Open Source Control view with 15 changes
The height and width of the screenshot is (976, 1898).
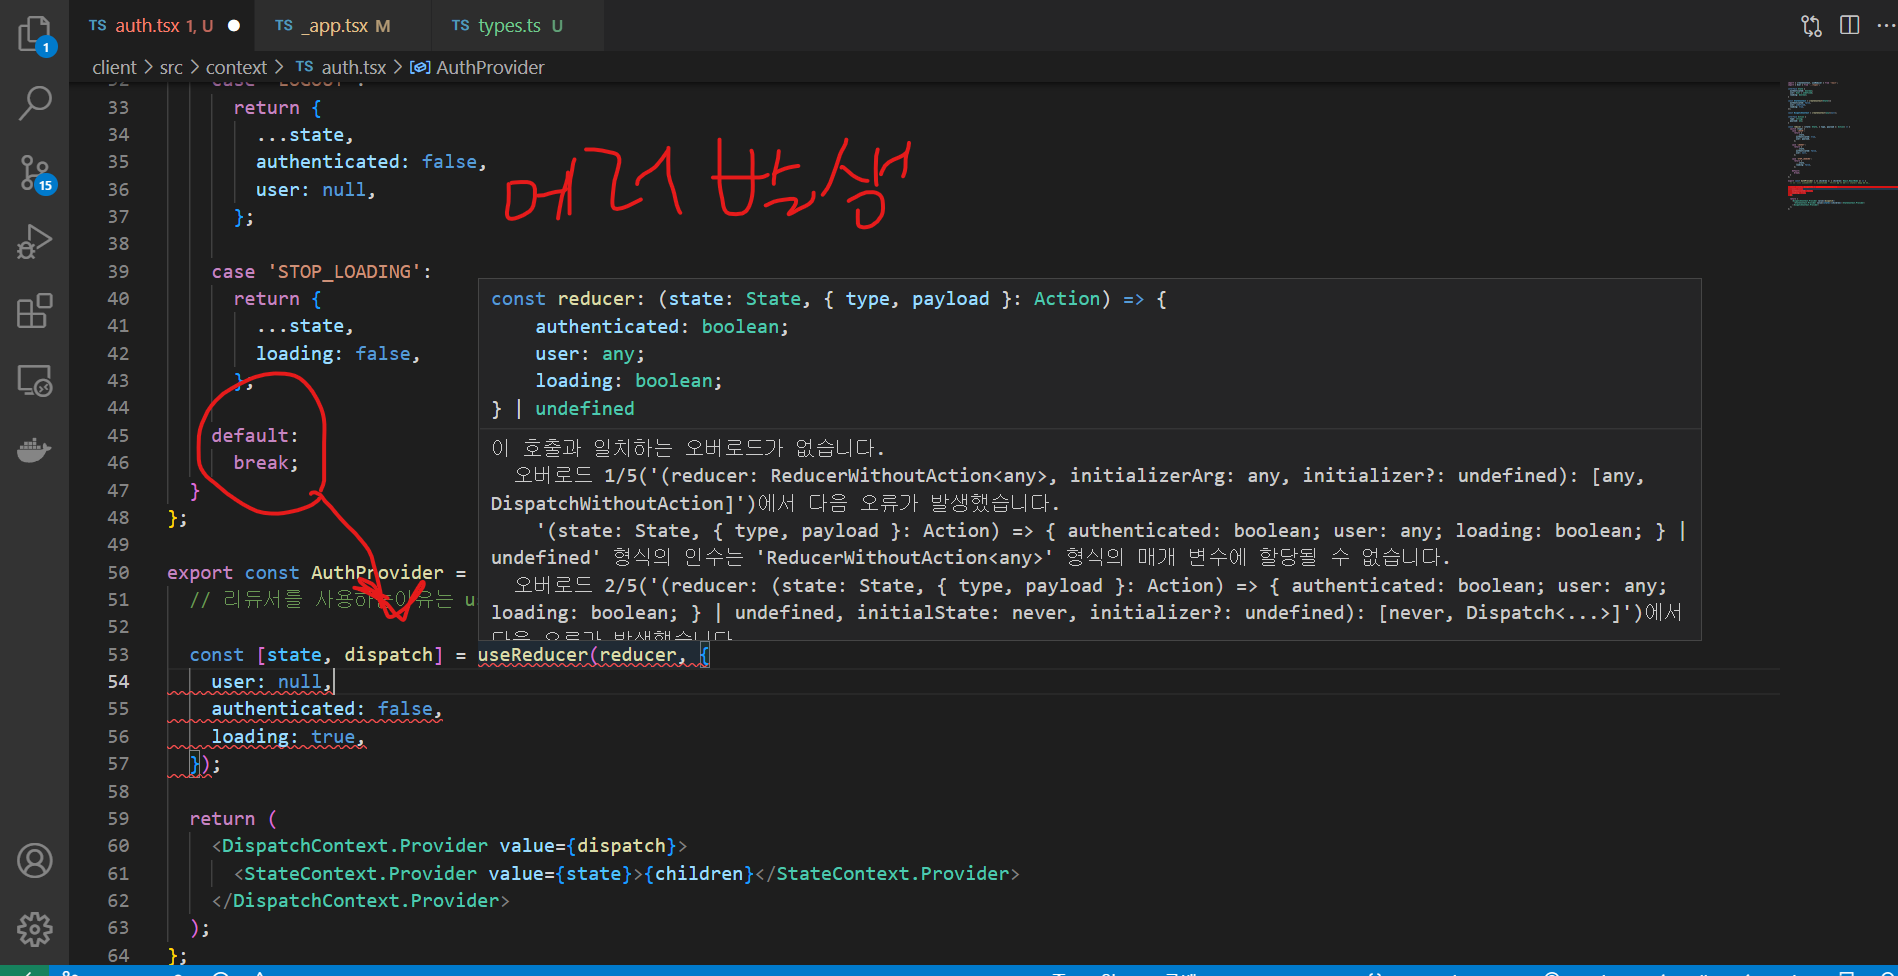pos(35,173)
